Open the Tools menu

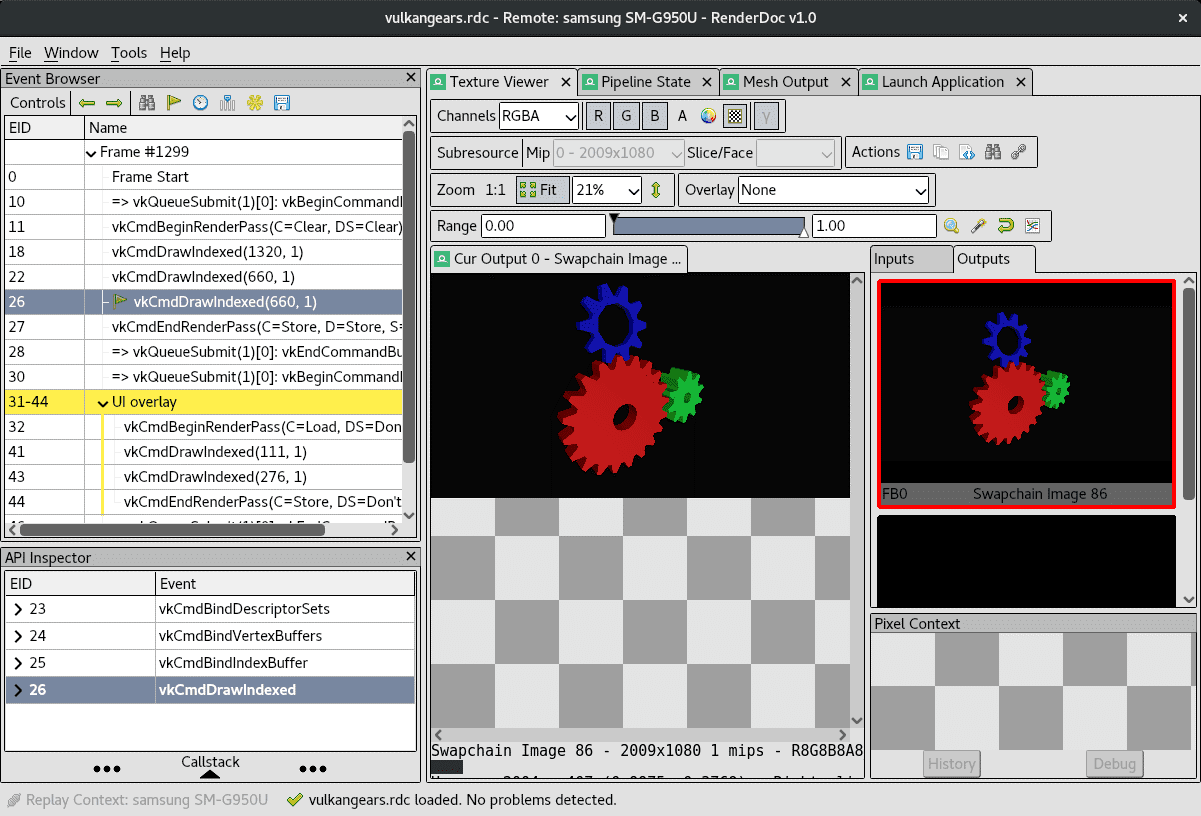point(128,53)
